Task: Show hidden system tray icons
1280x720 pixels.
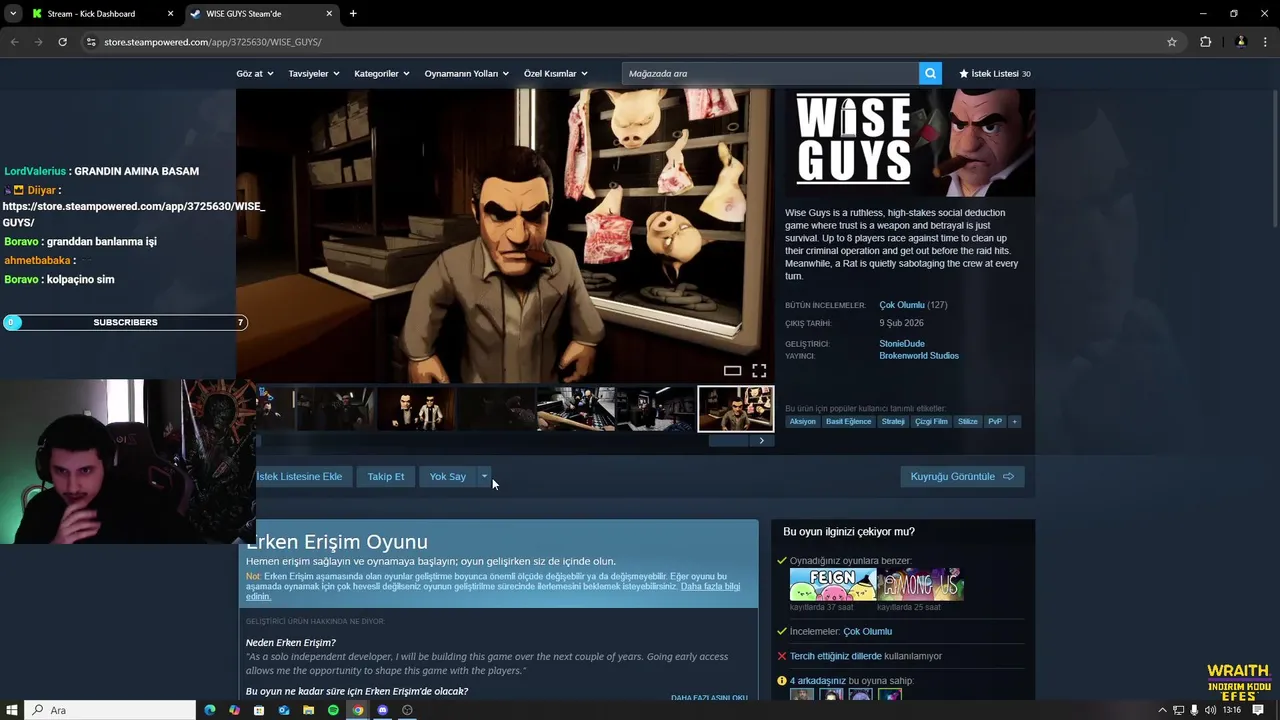Action: coord(1162,710)
